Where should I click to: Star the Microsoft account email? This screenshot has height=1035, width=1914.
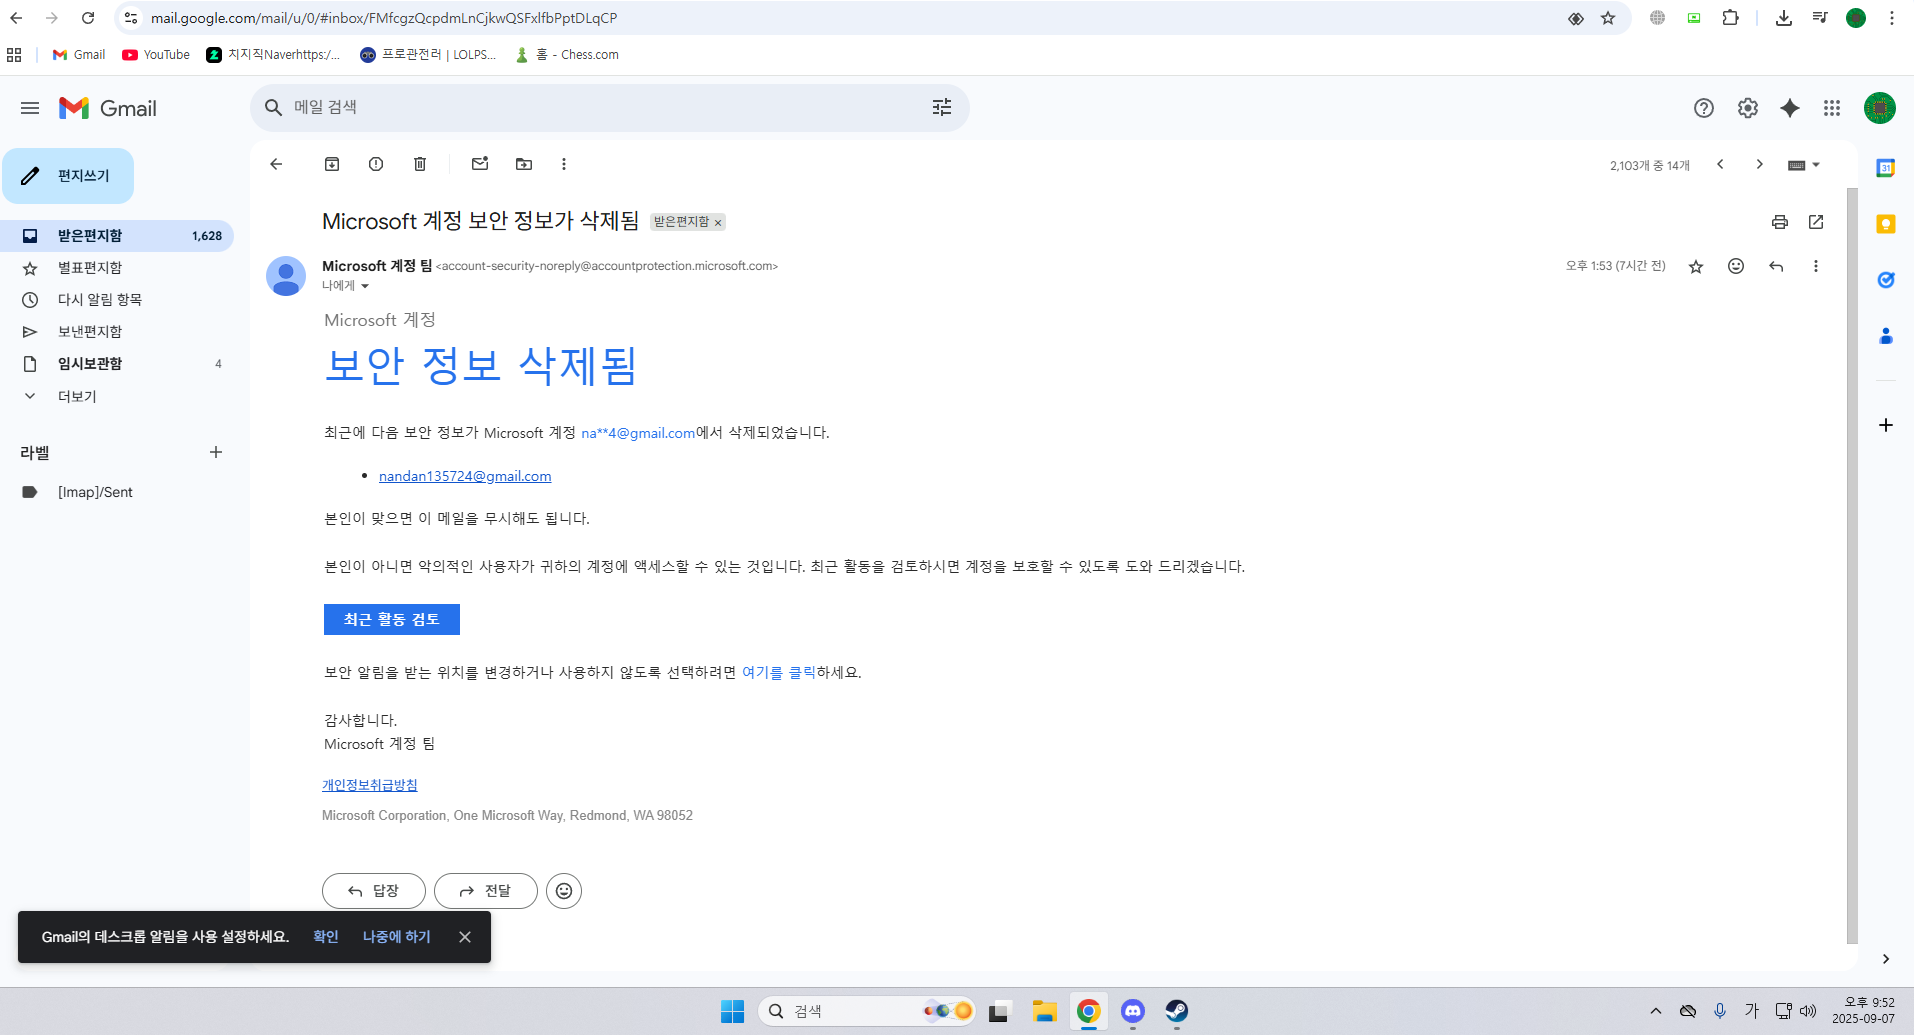(x=1696, y=266)
